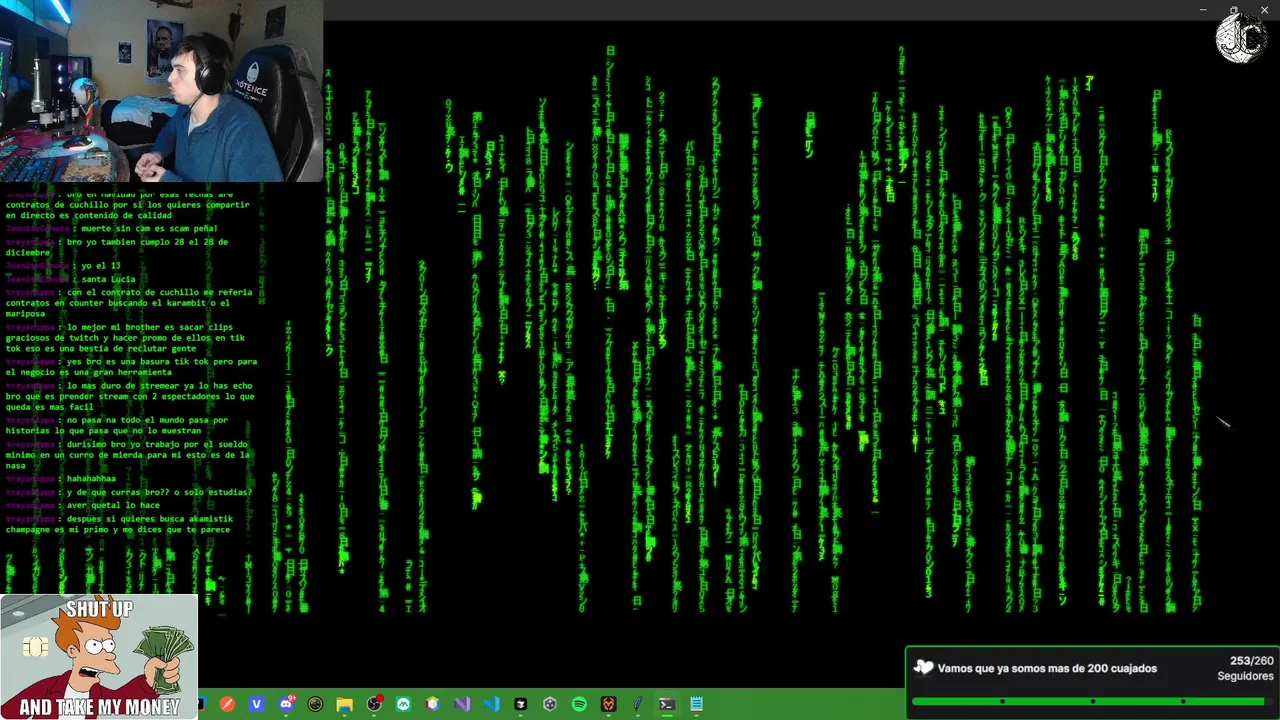Click 'Vamos que ya somos mas de 200 cuajados'
This screenshot has width=1280, height=720.
1047,668
